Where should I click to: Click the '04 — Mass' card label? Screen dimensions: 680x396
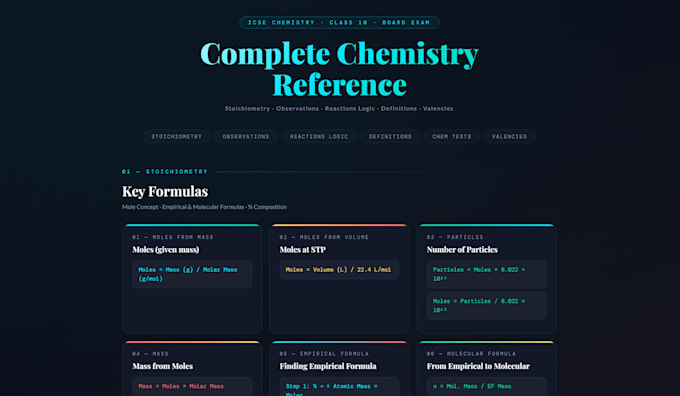(x=150, y=354)
